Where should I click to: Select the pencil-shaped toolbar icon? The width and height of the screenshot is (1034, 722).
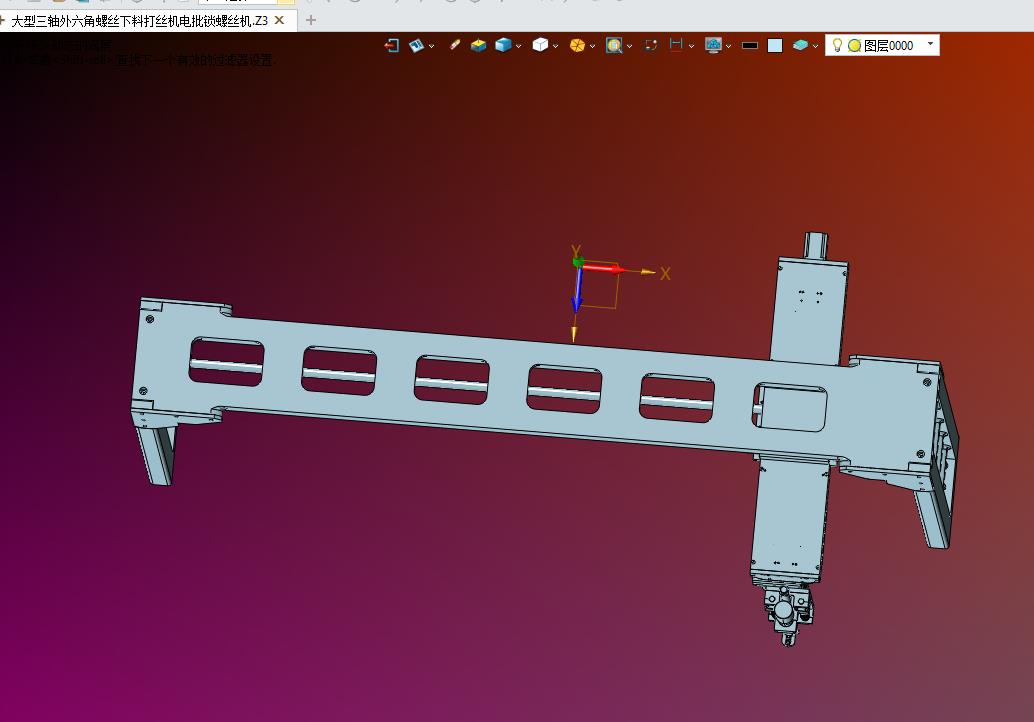click(x=454, y=45)
